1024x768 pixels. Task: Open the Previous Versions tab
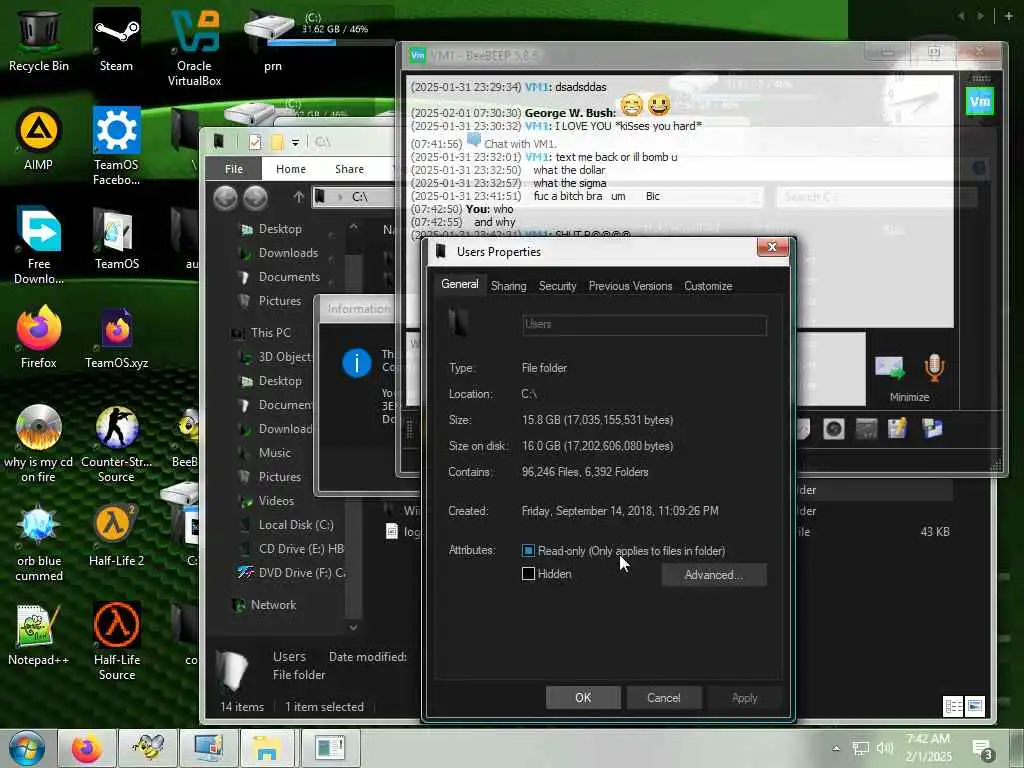(630, 286)
